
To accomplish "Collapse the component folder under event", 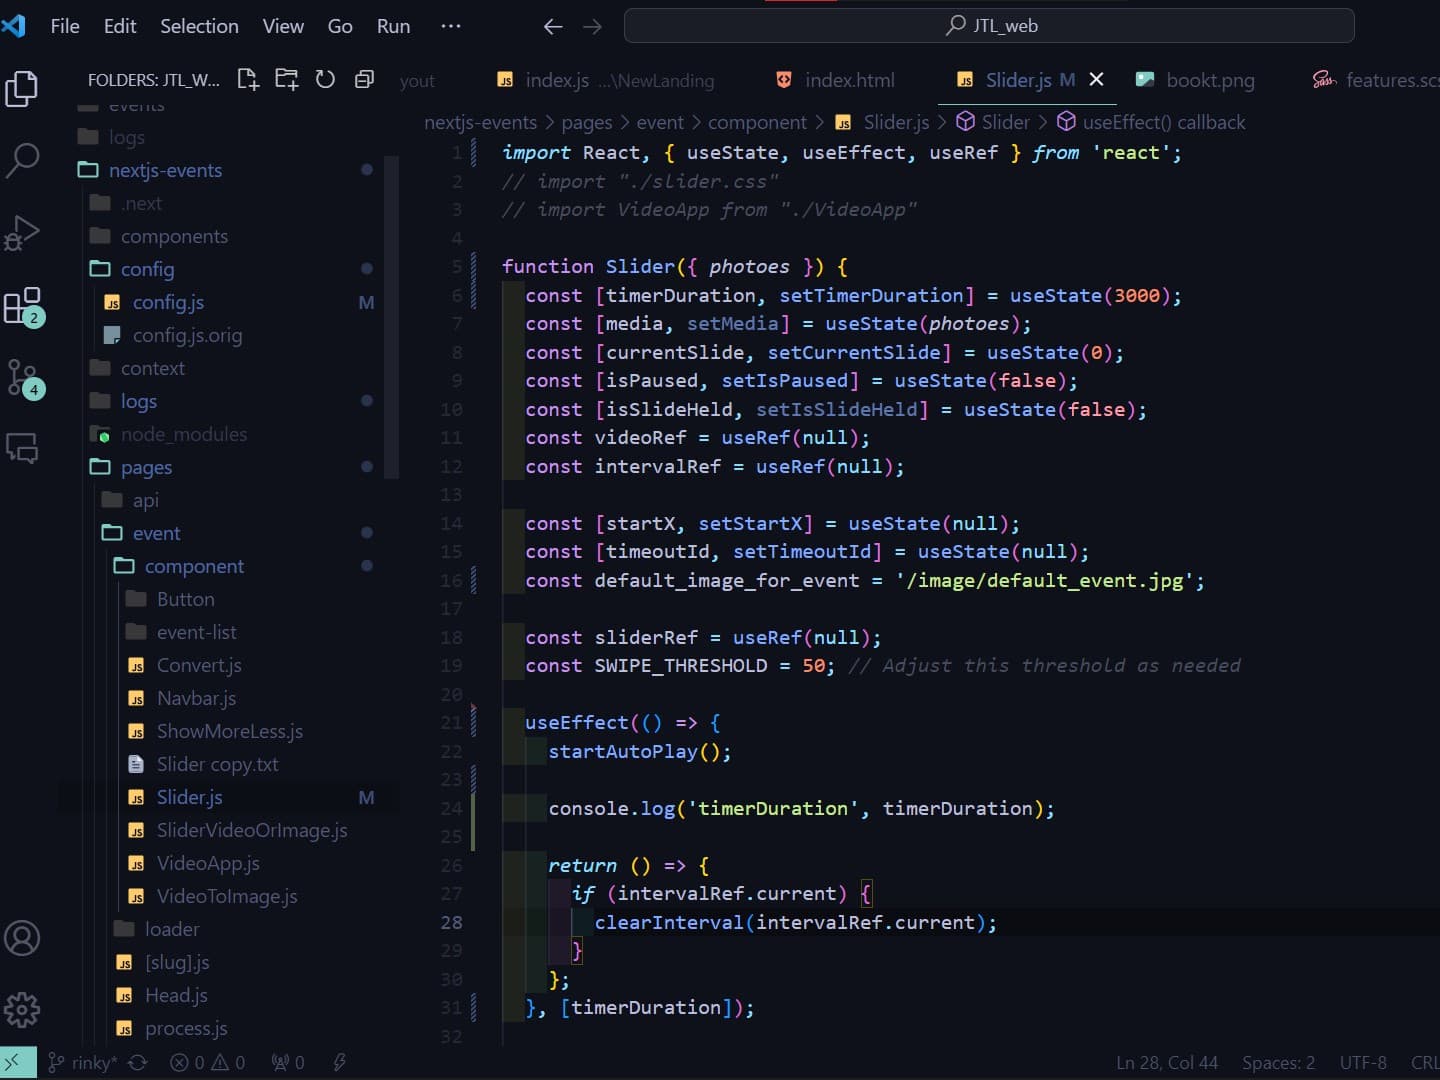I will 194,566.
